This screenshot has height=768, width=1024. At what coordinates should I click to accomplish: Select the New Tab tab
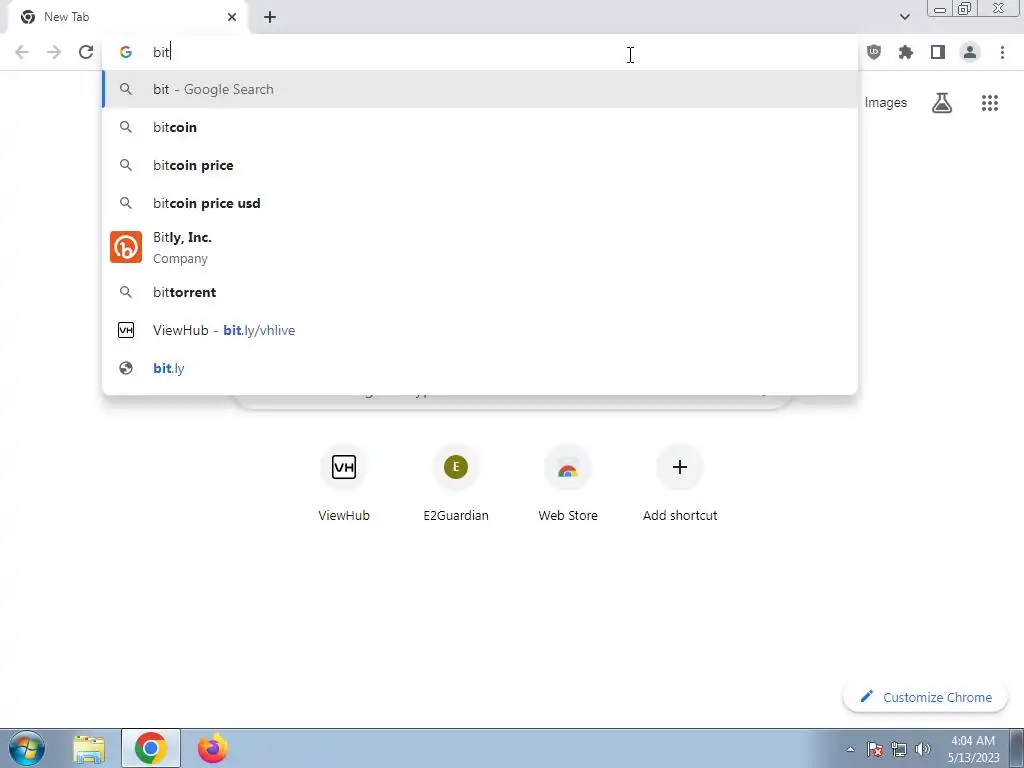click(127, 17)
